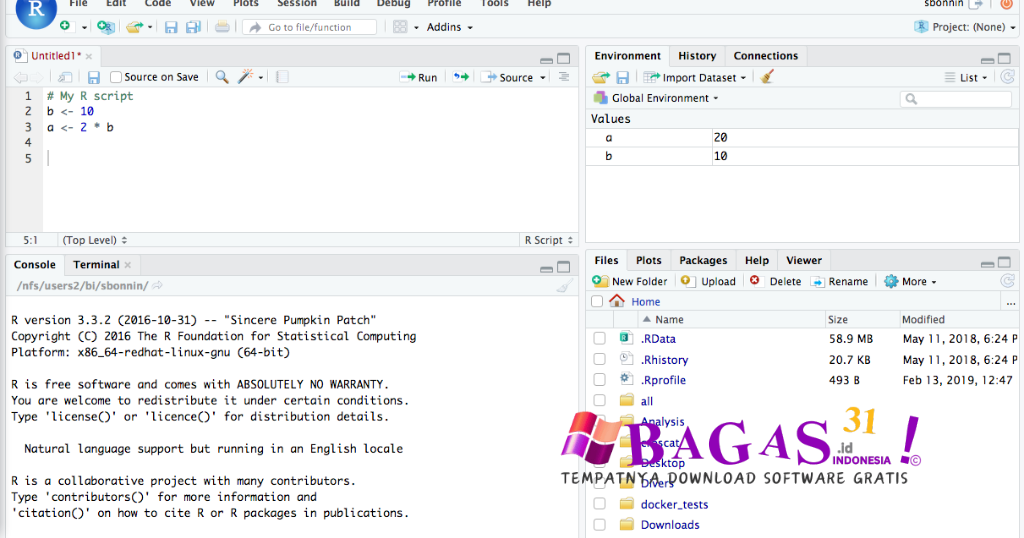
Task: Click the New Folder button
Action: 630,281
